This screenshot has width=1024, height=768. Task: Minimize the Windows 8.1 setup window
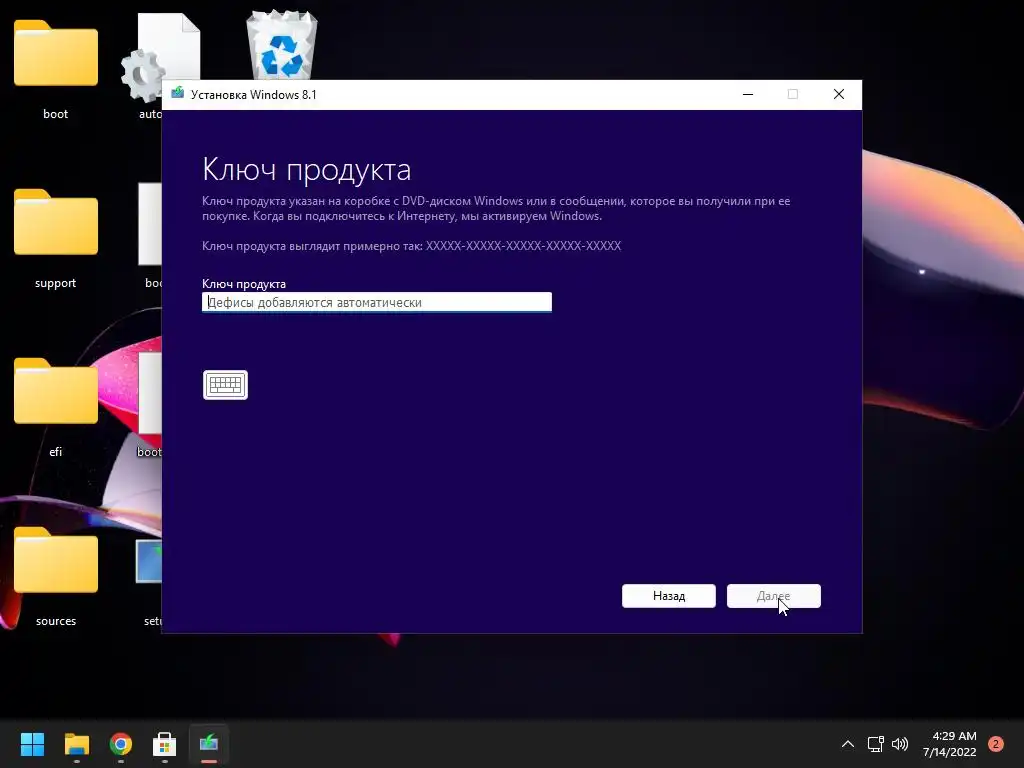(748, 94)
